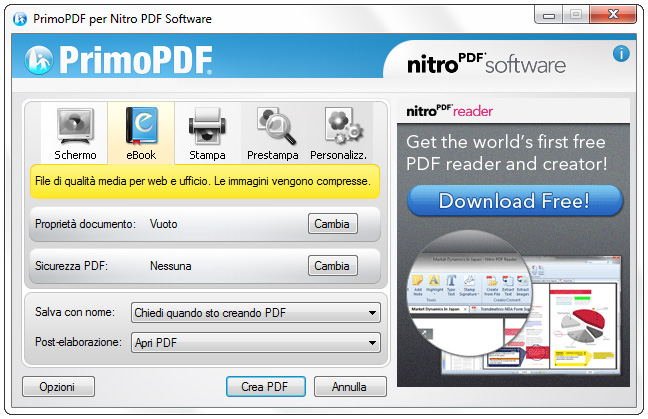Minimize the PrimoPDF window
648x419 pixels.
point(549,15)
